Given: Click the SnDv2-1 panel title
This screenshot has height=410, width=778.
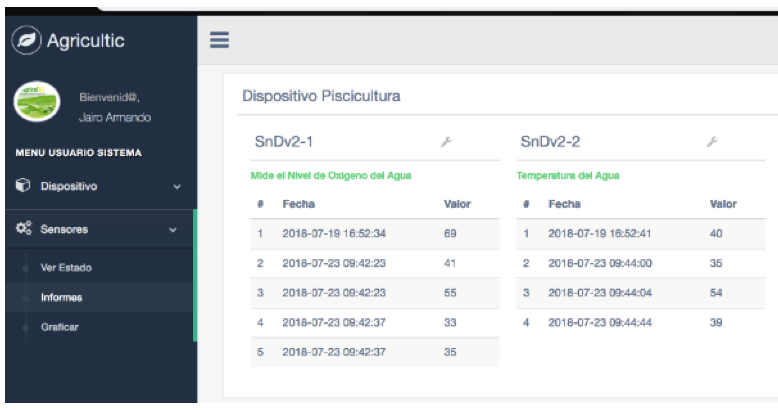Looking at the screenshot, I should pyautogui.click(x=284, y=142).
